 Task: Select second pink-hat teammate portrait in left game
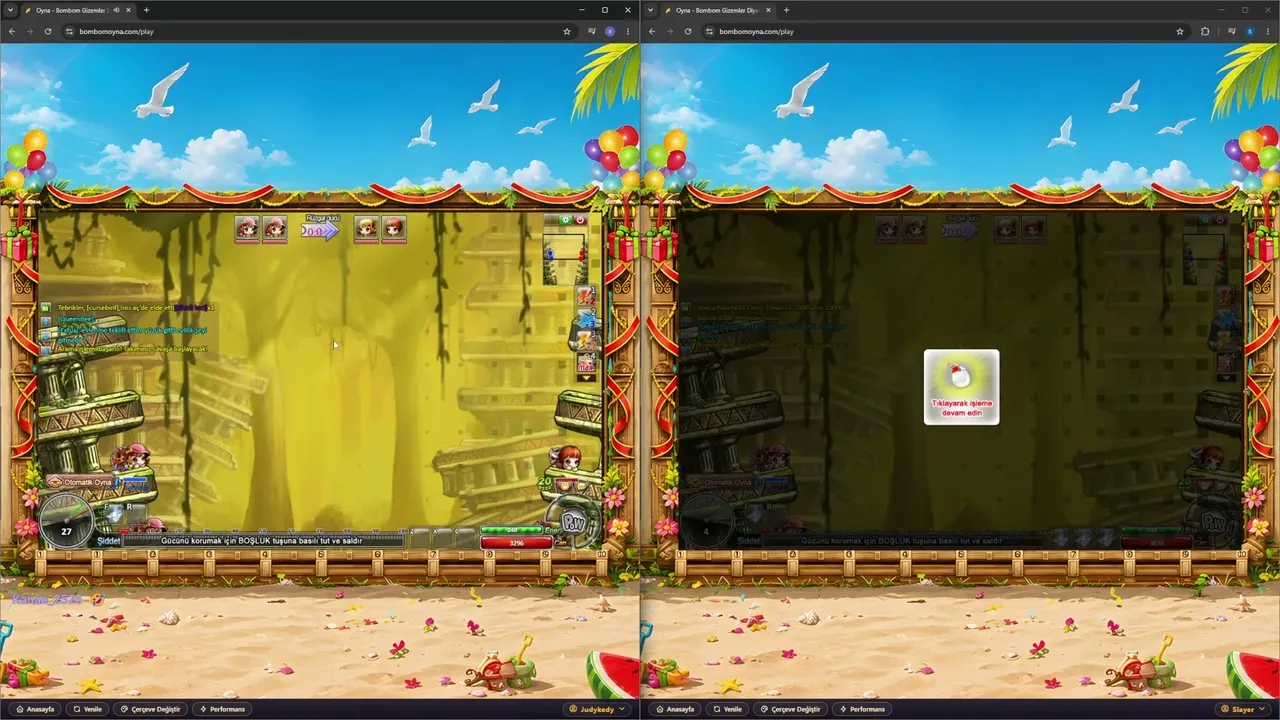tap(275, 229)
